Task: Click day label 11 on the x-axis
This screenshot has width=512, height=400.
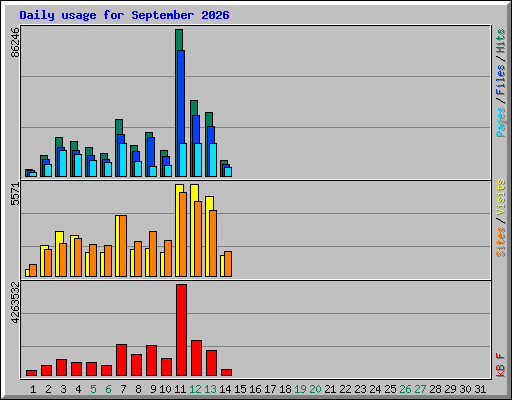Action: click(x=180, y=389)
